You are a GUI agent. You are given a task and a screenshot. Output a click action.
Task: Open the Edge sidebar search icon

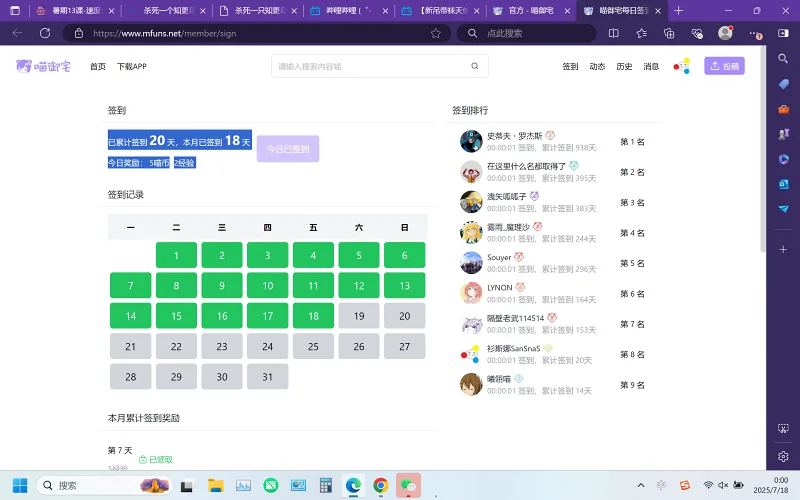pyautogui.click(x=783, y=59)
